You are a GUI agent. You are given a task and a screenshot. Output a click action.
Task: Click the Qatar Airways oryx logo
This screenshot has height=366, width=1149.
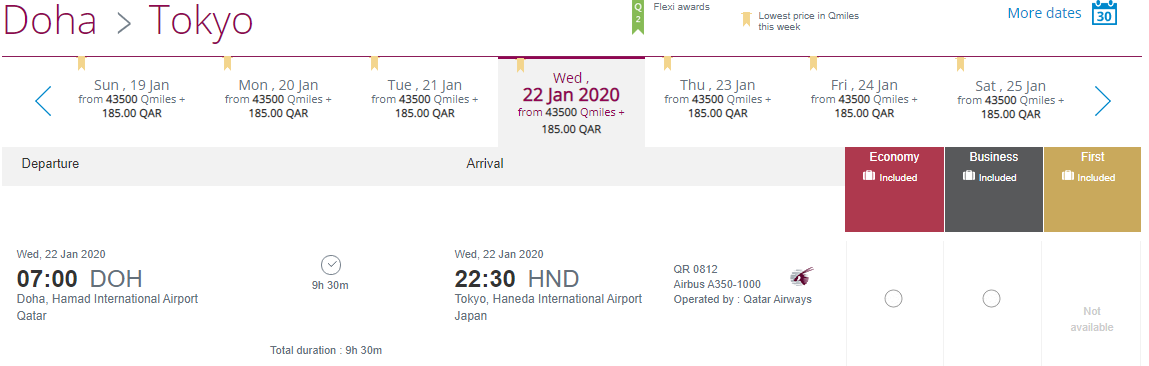[802, 277]
